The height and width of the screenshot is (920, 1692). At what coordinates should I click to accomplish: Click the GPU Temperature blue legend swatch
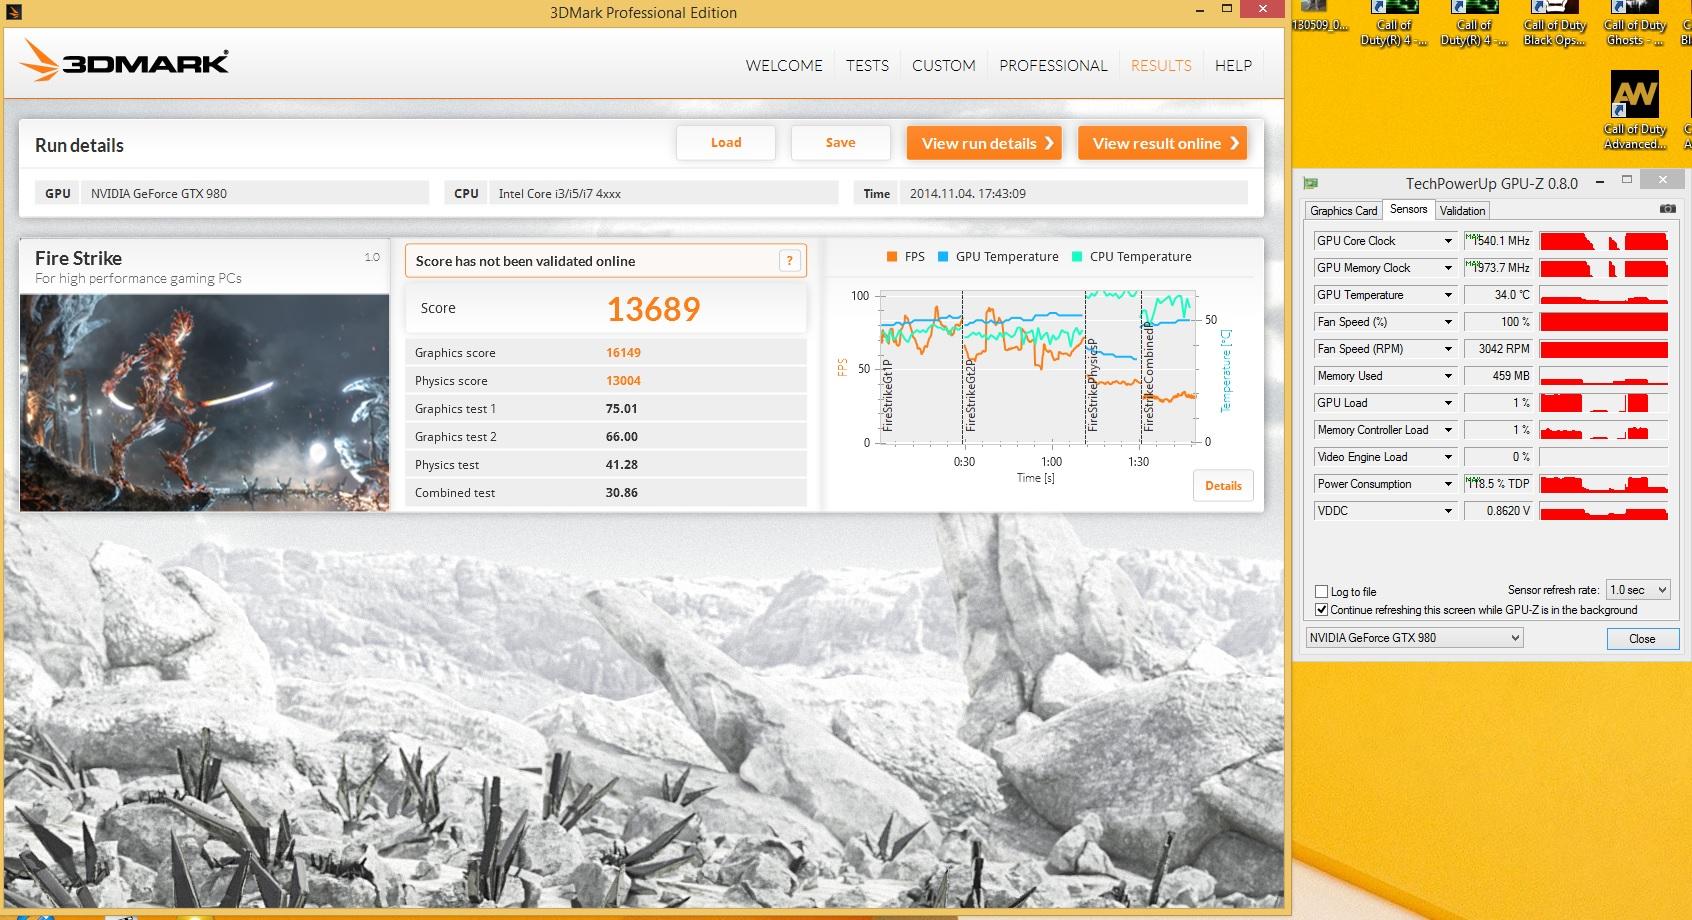943,257
